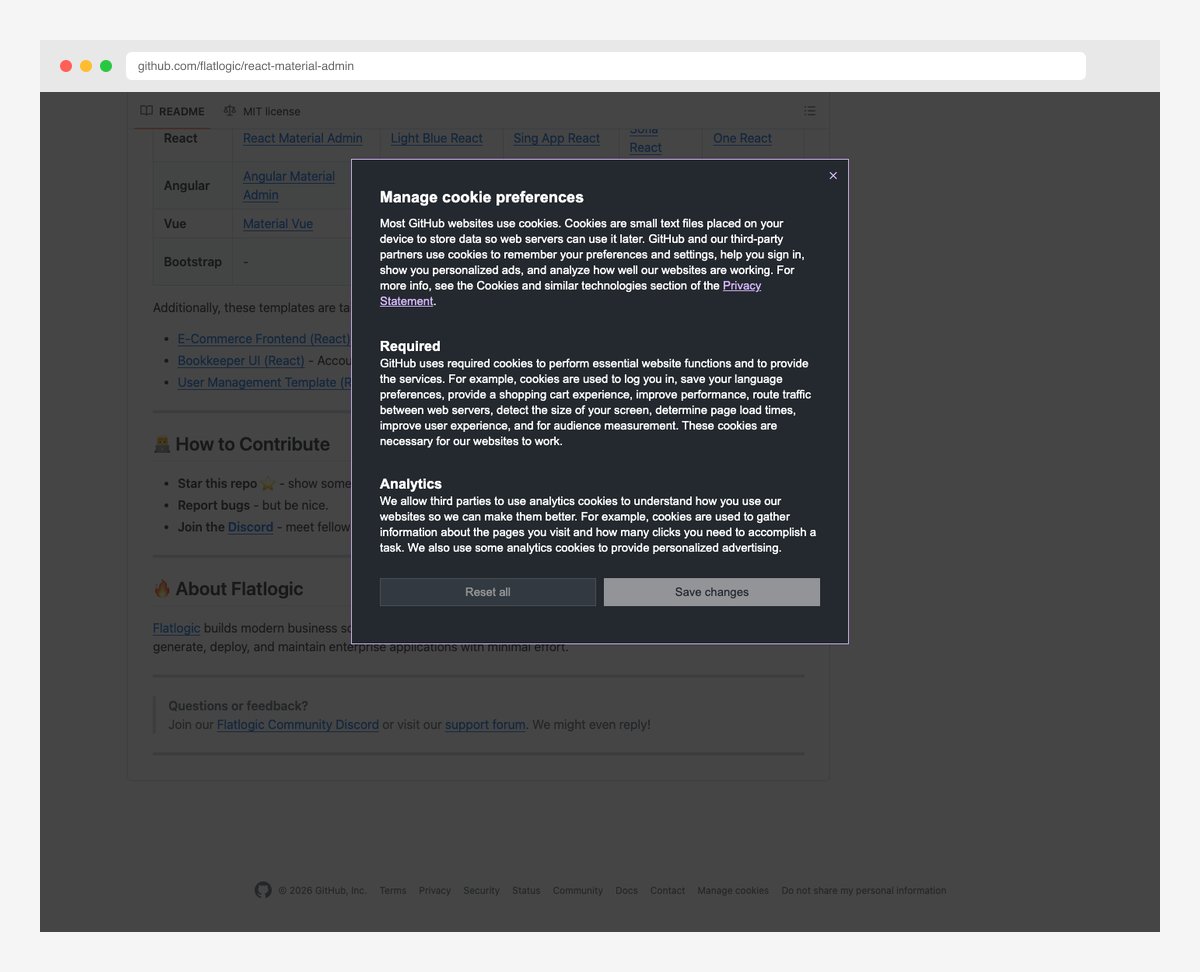
Task: Visit the support forum link
Action: coord(485,724)
